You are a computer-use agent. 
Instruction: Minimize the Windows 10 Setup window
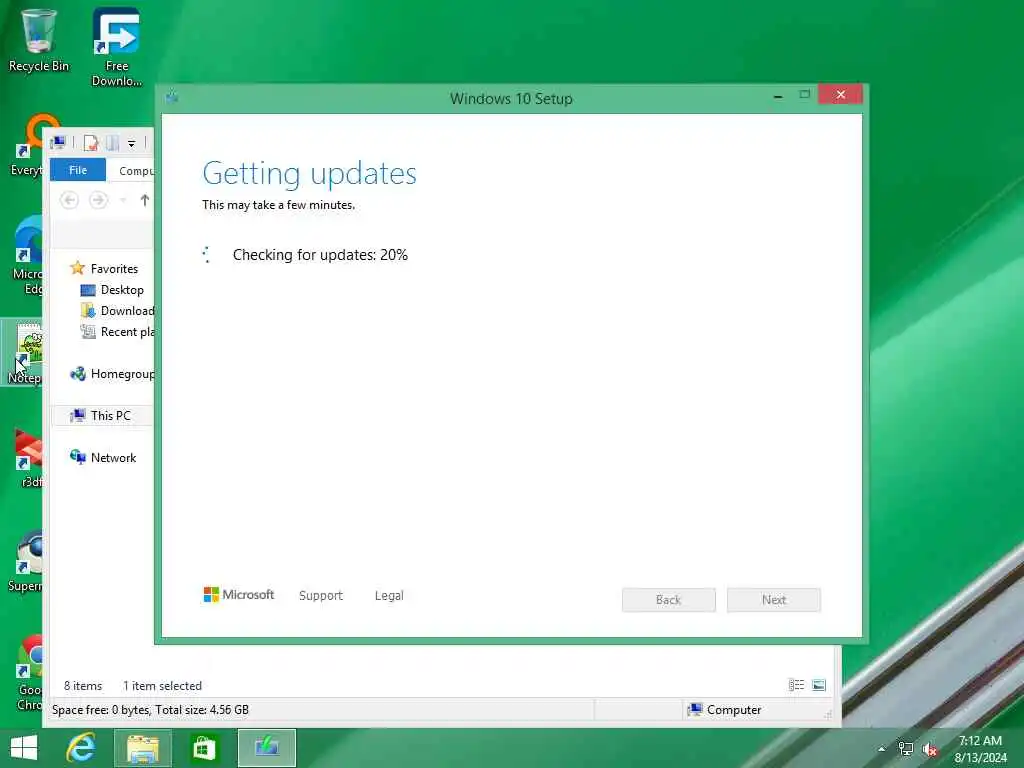point(778,96)
